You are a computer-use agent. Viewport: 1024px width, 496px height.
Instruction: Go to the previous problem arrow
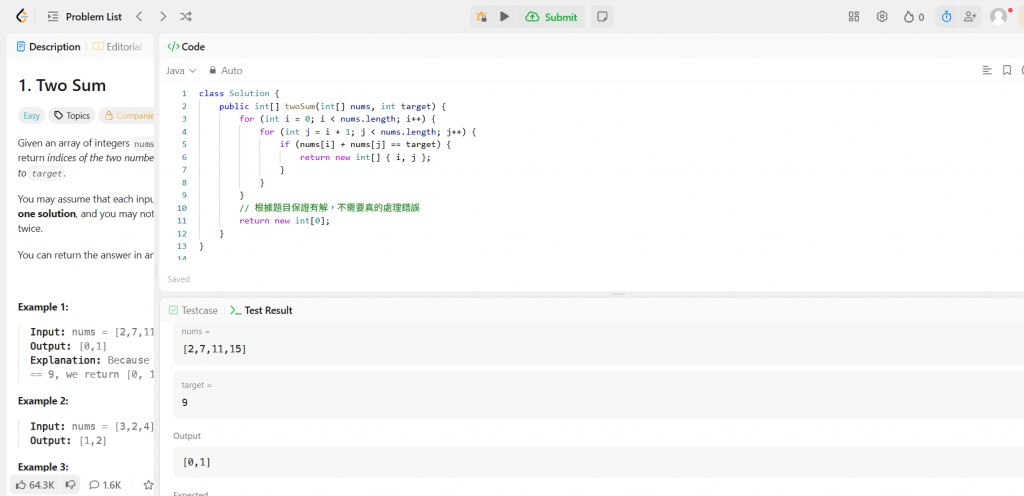point(139,17)
